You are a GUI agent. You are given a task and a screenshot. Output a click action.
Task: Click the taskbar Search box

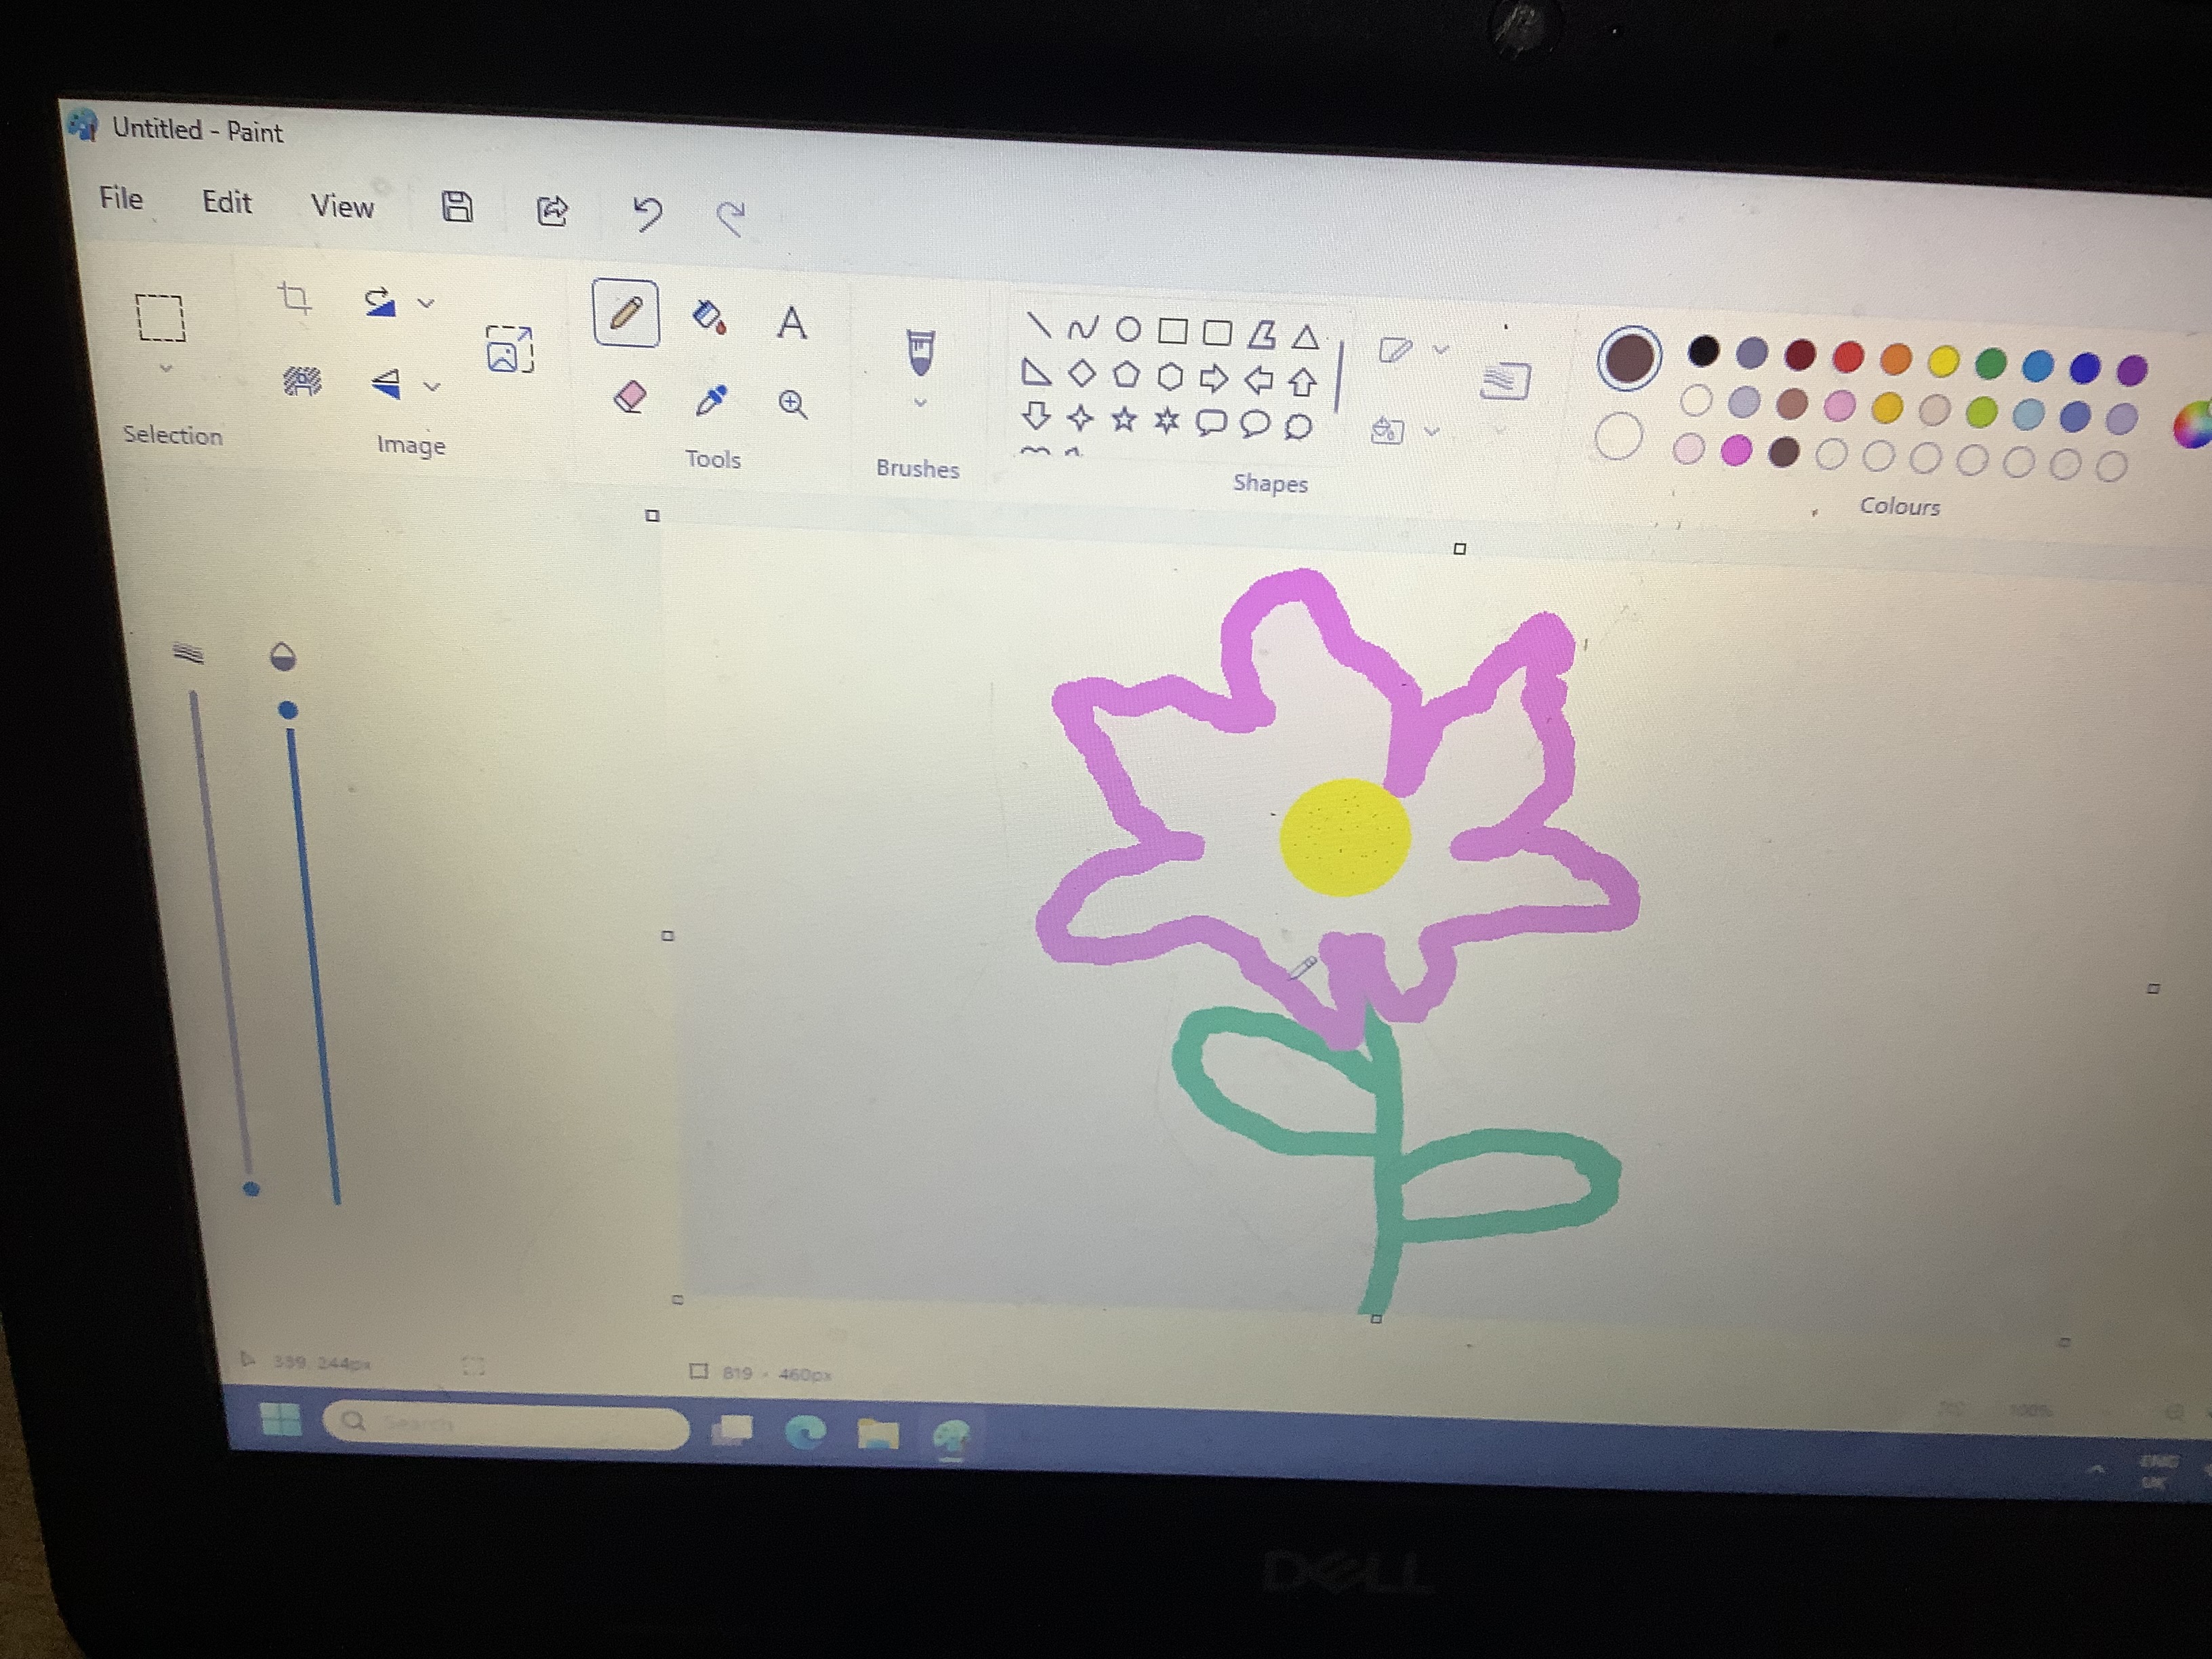506,1424
